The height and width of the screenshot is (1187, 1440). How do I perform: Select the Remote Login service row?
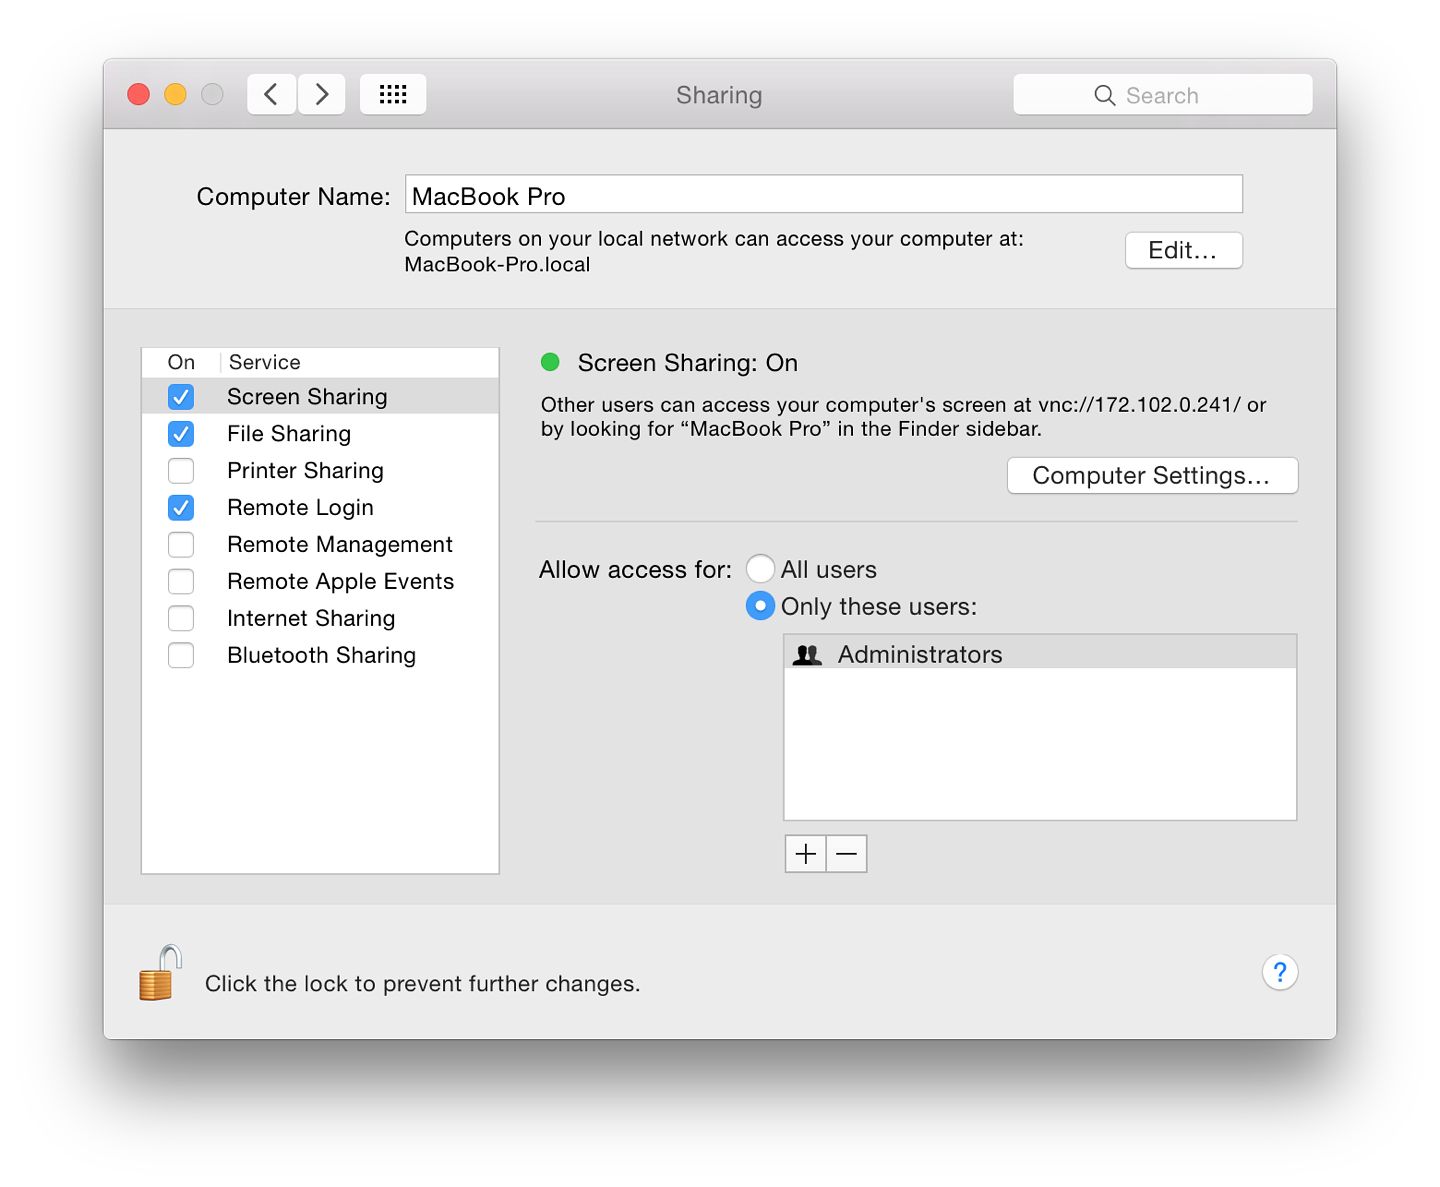(320, 508)
